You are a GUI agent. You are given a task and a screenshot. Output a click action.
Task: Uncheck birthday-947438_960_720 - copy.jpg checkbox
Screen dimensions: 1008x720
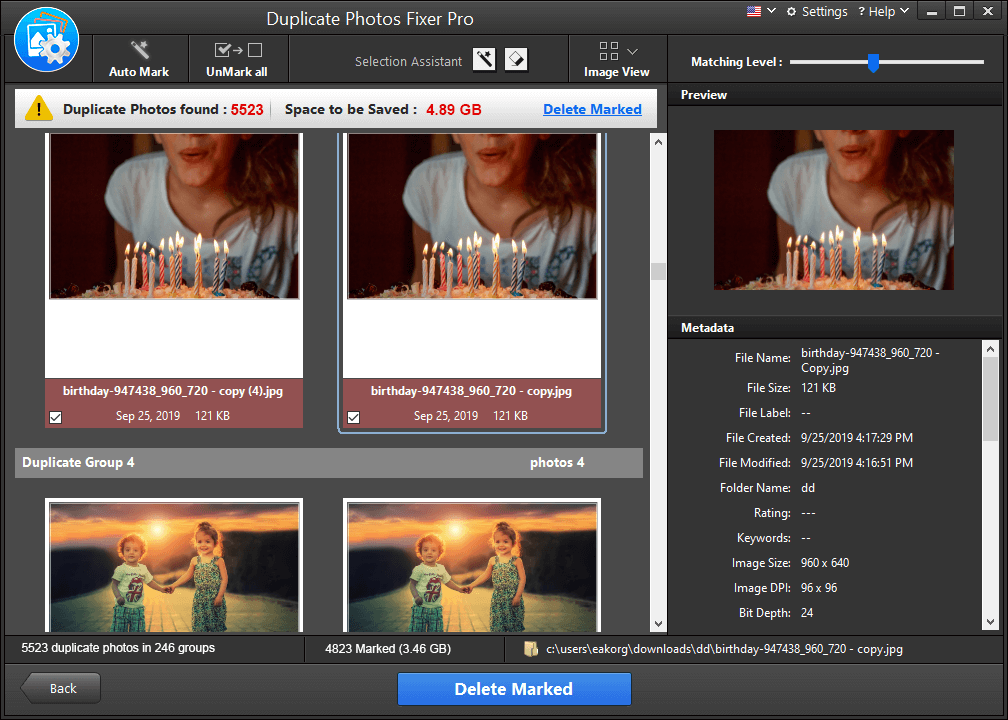pos(354,417)
